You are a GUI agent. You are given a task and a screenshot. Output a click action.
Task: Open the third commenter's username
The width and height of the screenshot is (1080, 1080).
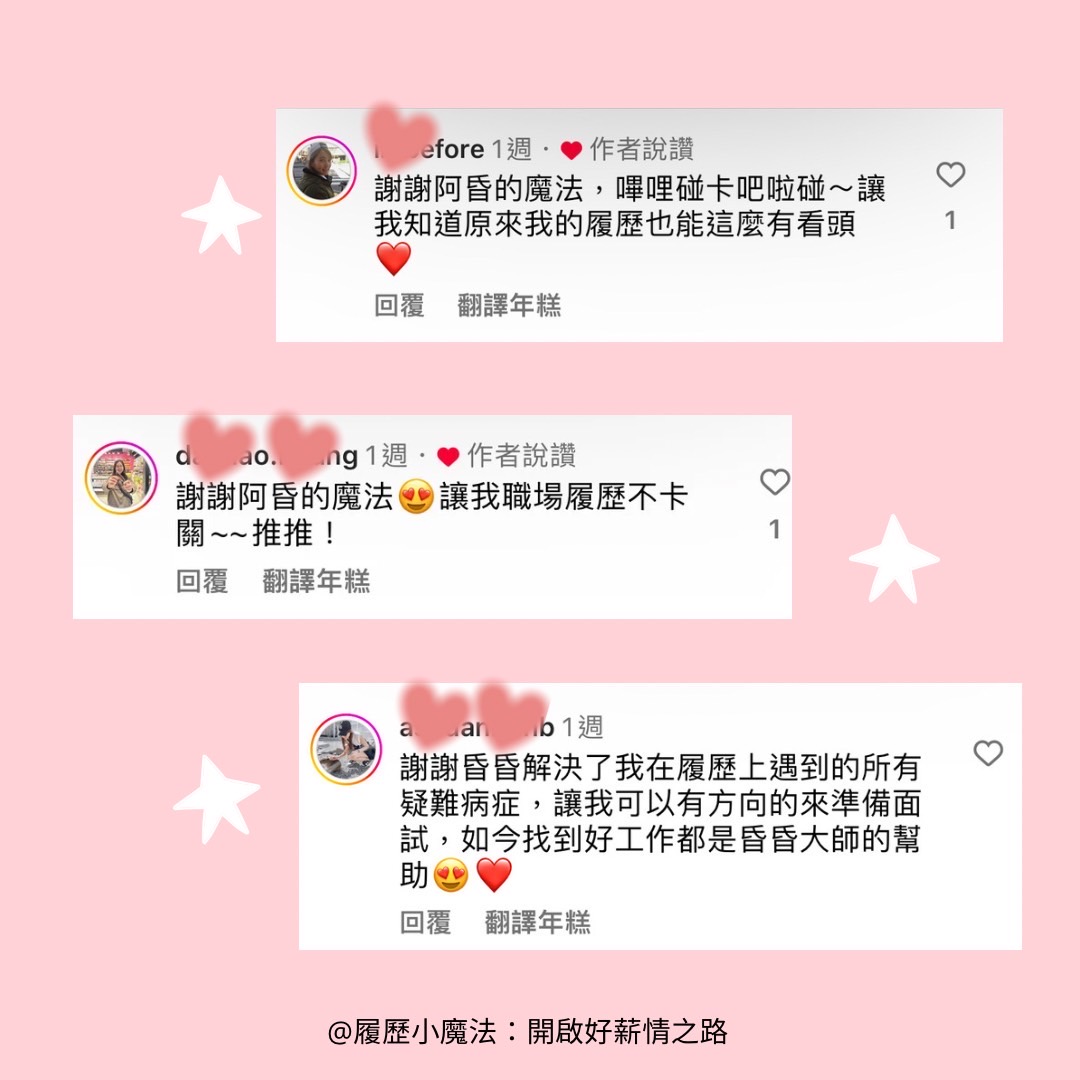click(477, 727)
